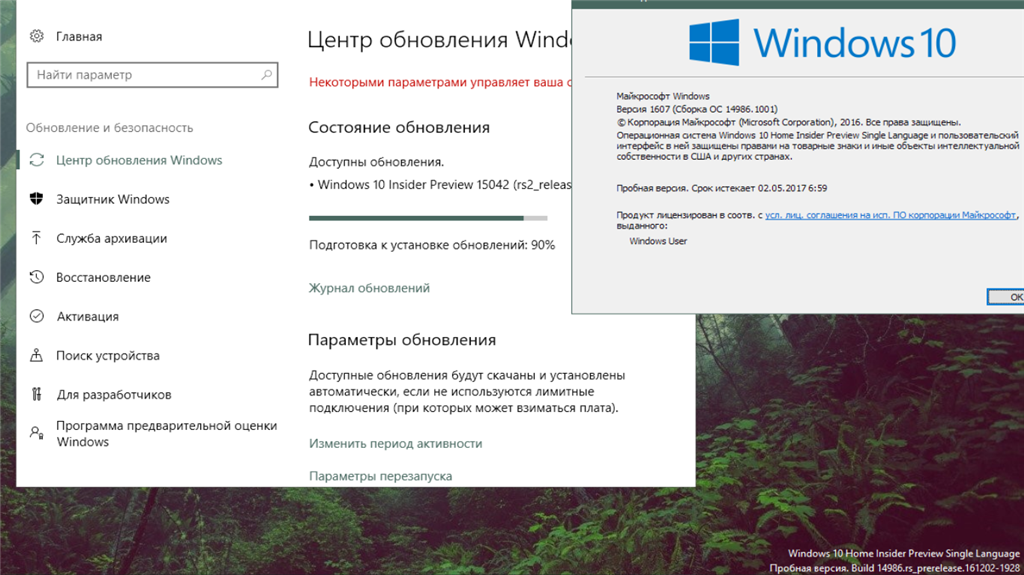Image resolution: width=1024 pixels, height=575 pixels.
Task: Click the Восстановление history clock icon
Action: (x=37, y=277)
